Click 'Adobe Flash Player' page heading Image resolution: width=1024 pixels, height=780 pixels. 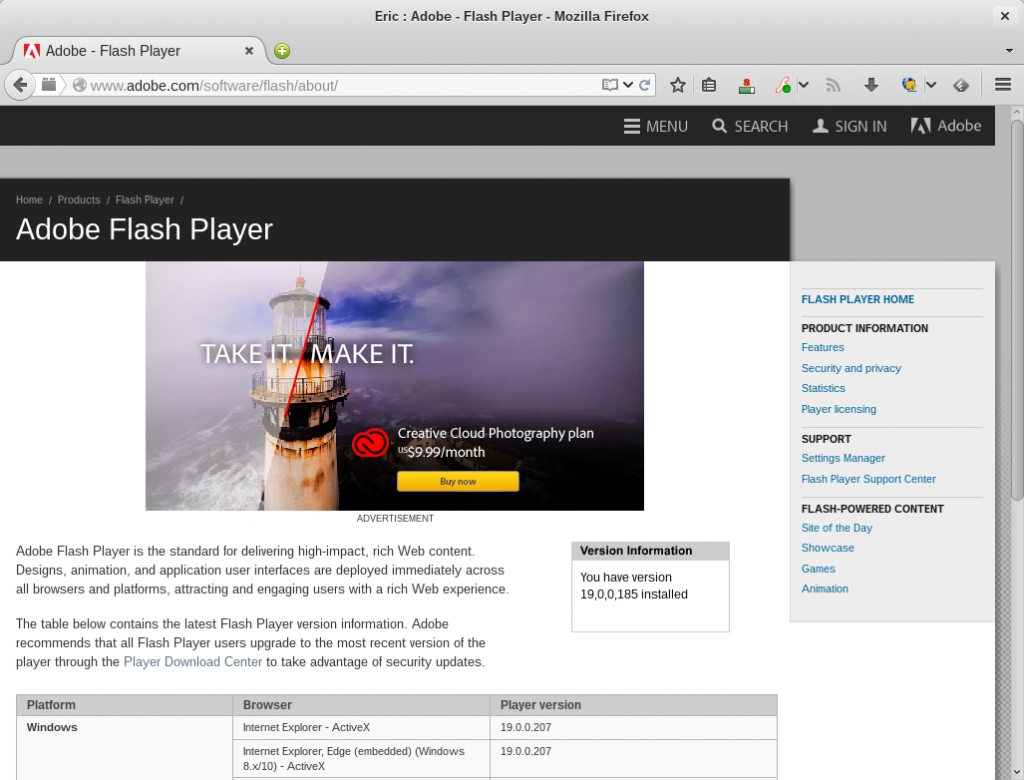coord(144,229)
